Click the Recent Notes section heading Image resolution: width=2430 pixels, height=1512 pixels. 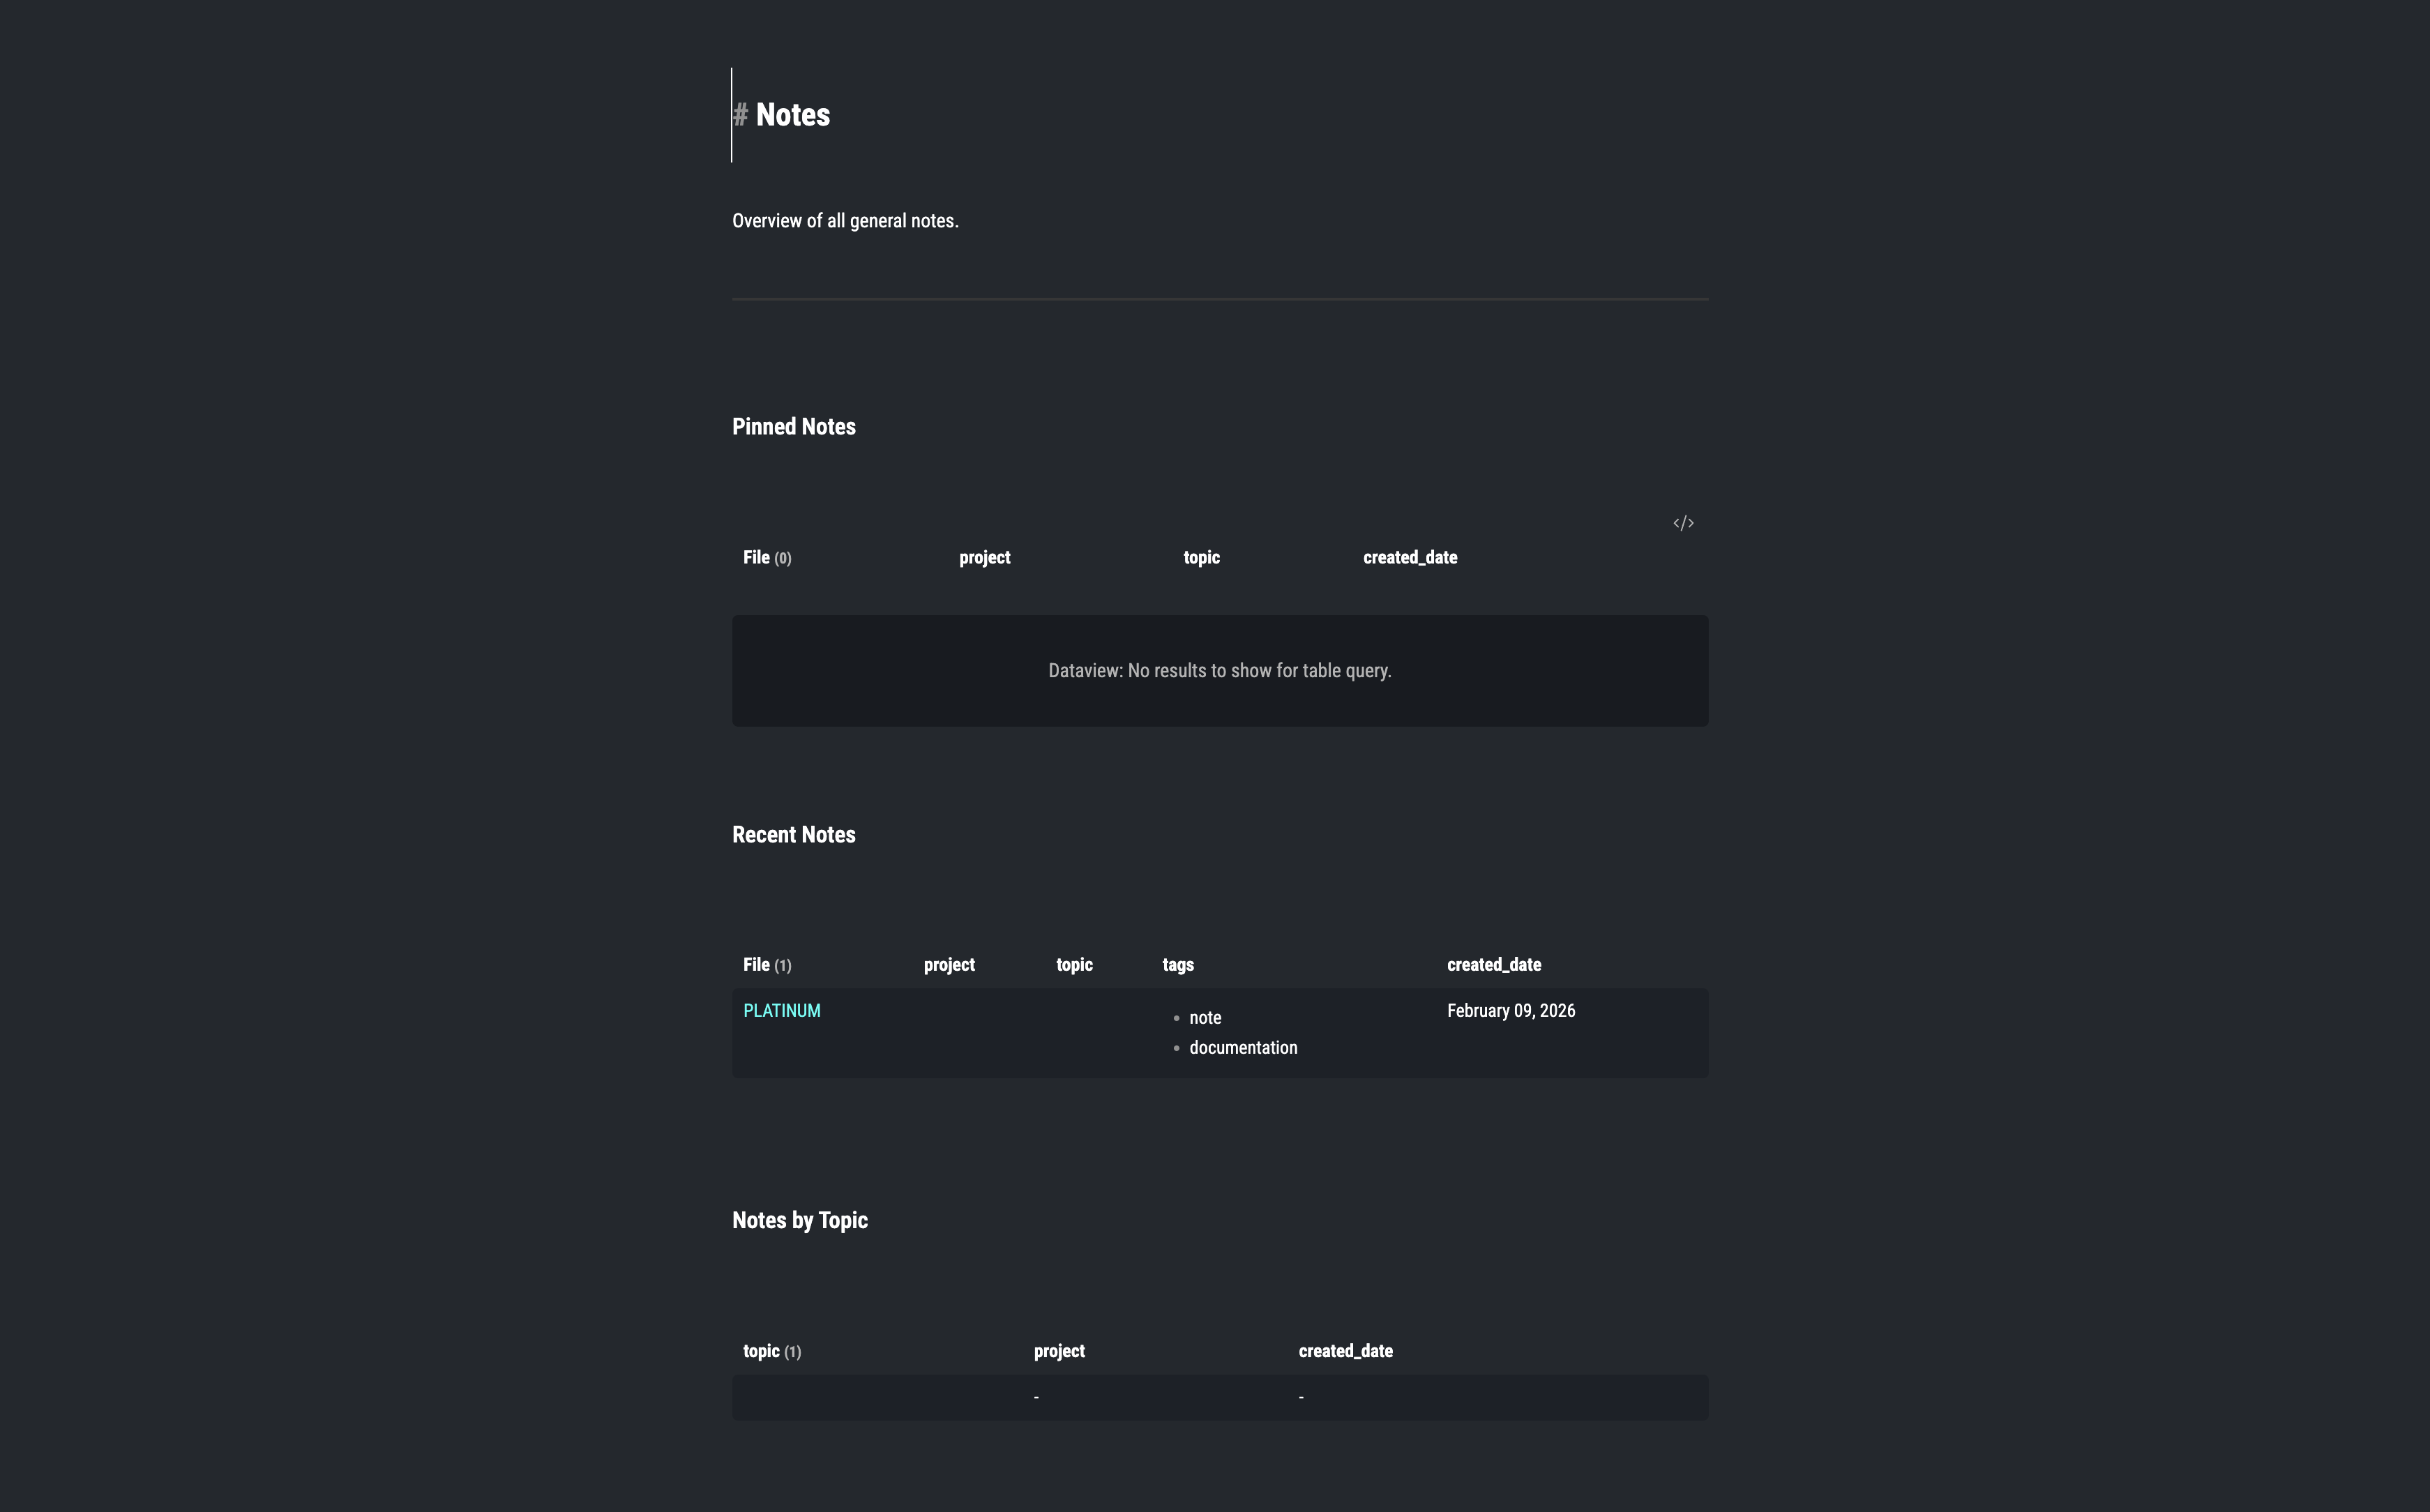pyautogui.click(x=794, y=834)
